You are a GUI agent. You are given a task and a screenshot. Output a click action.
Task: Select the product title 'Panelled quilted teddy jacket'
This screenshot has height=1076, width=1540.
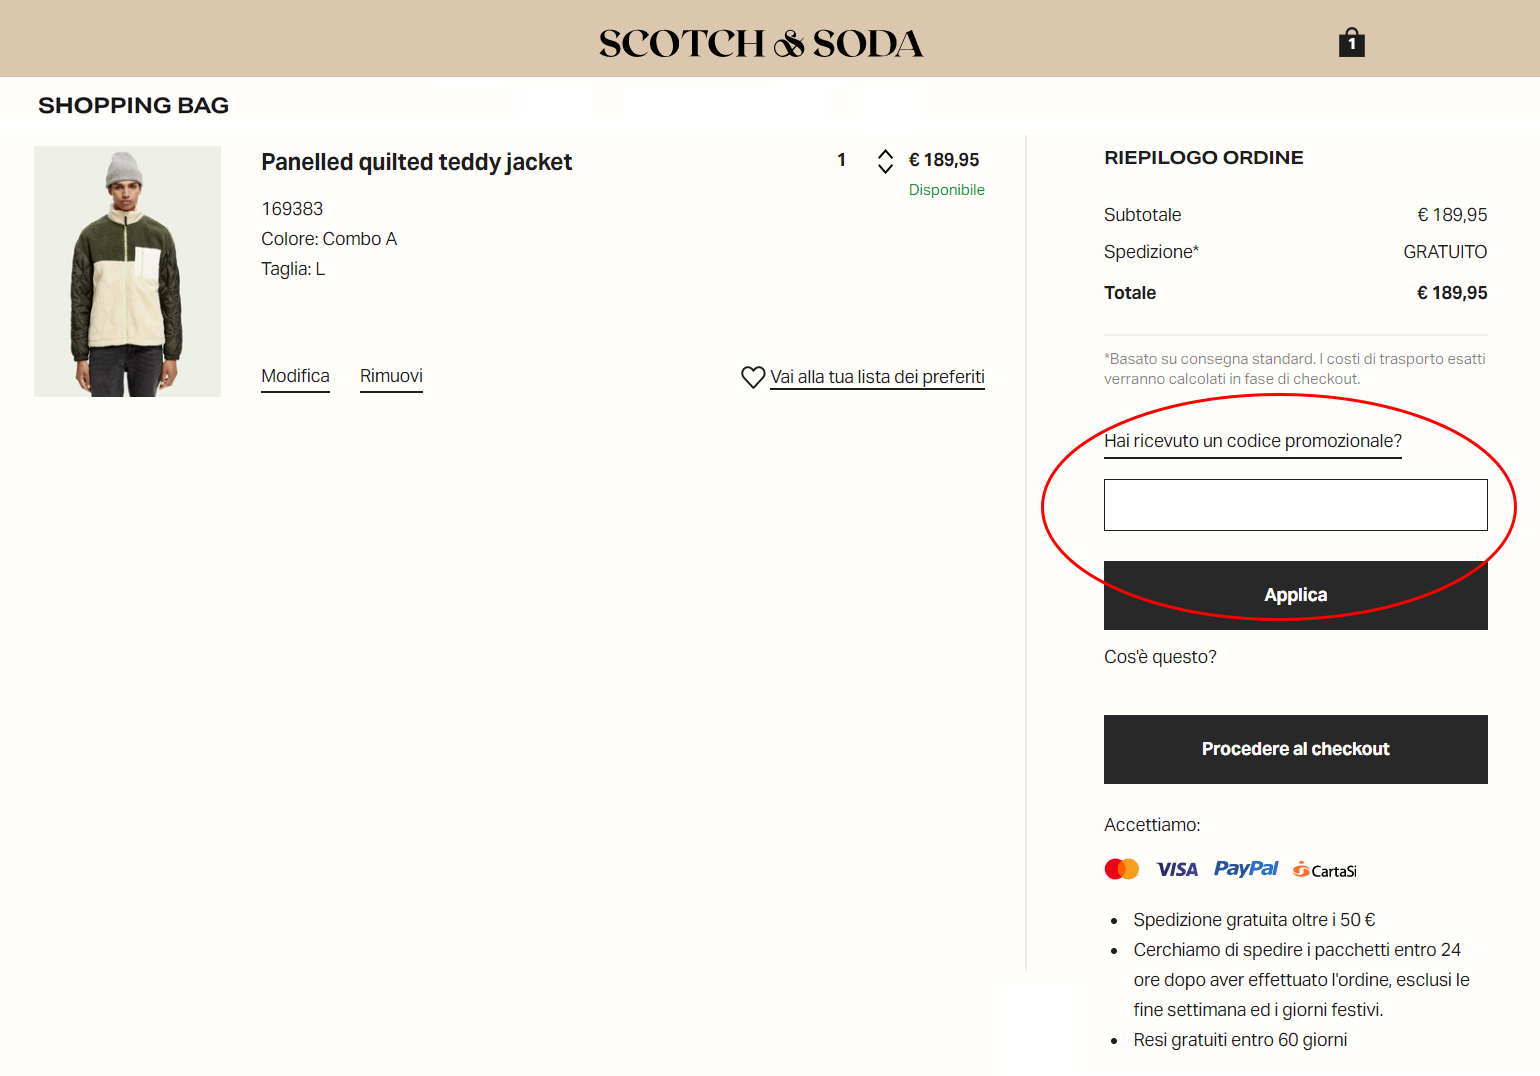[416, 161]
